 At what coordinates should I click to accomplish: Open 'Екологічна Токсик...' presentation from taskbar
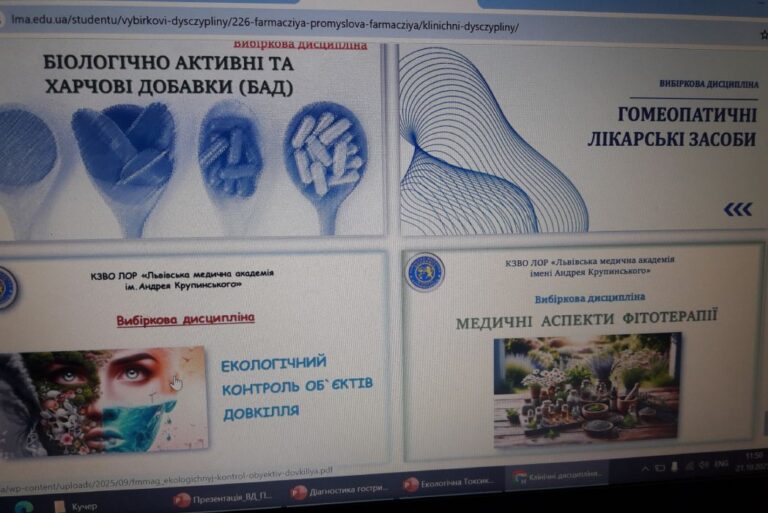pyautogui.click(x=449, y=483)
